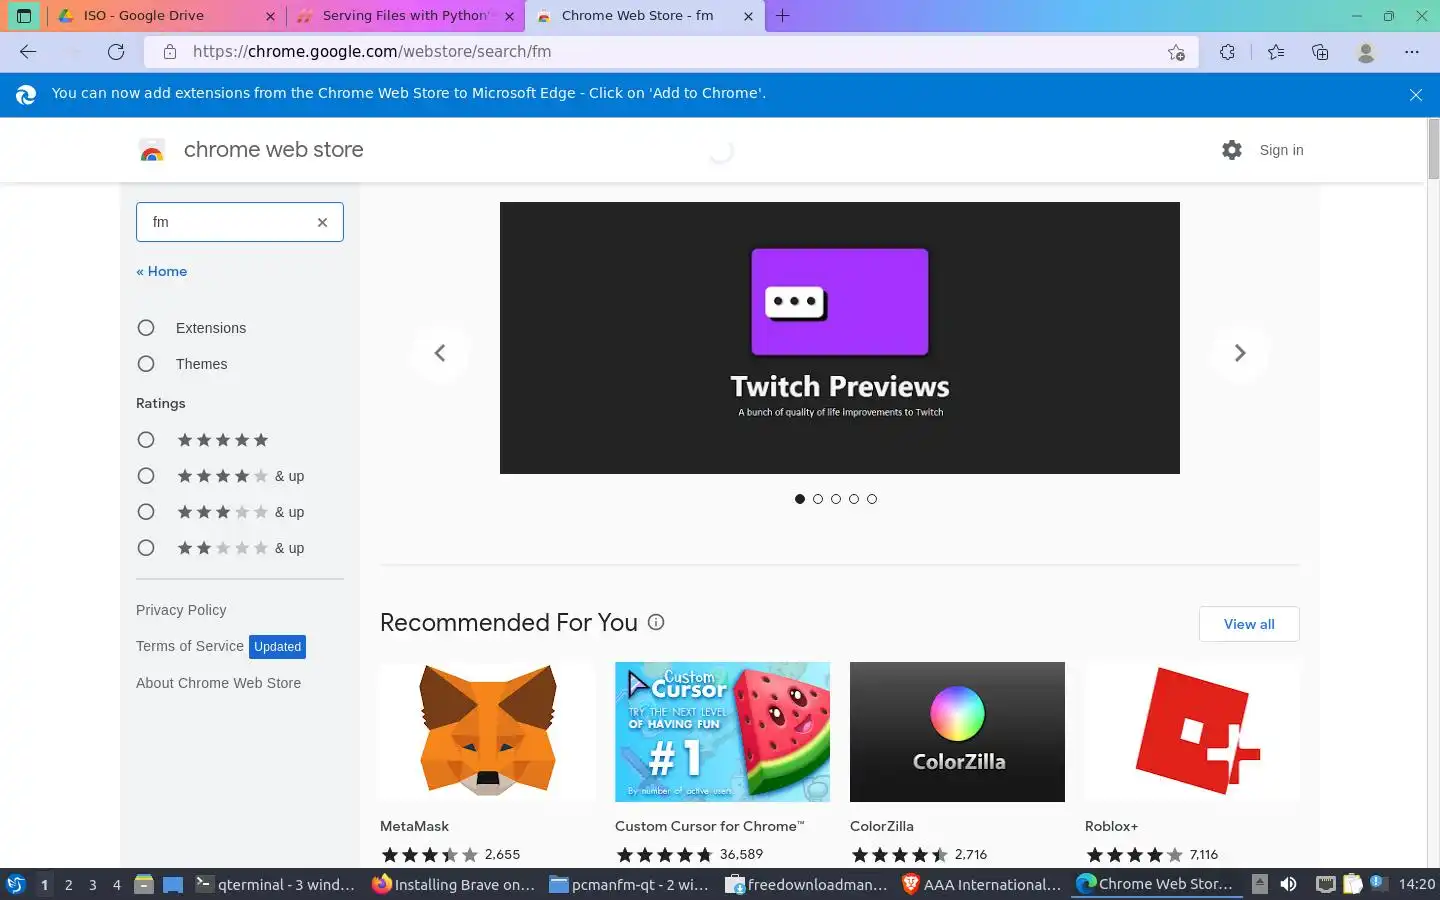Screen dimensions: 1440x900
Task: Select the Chrome Web Store - fm tab
Action: [645, 16]
